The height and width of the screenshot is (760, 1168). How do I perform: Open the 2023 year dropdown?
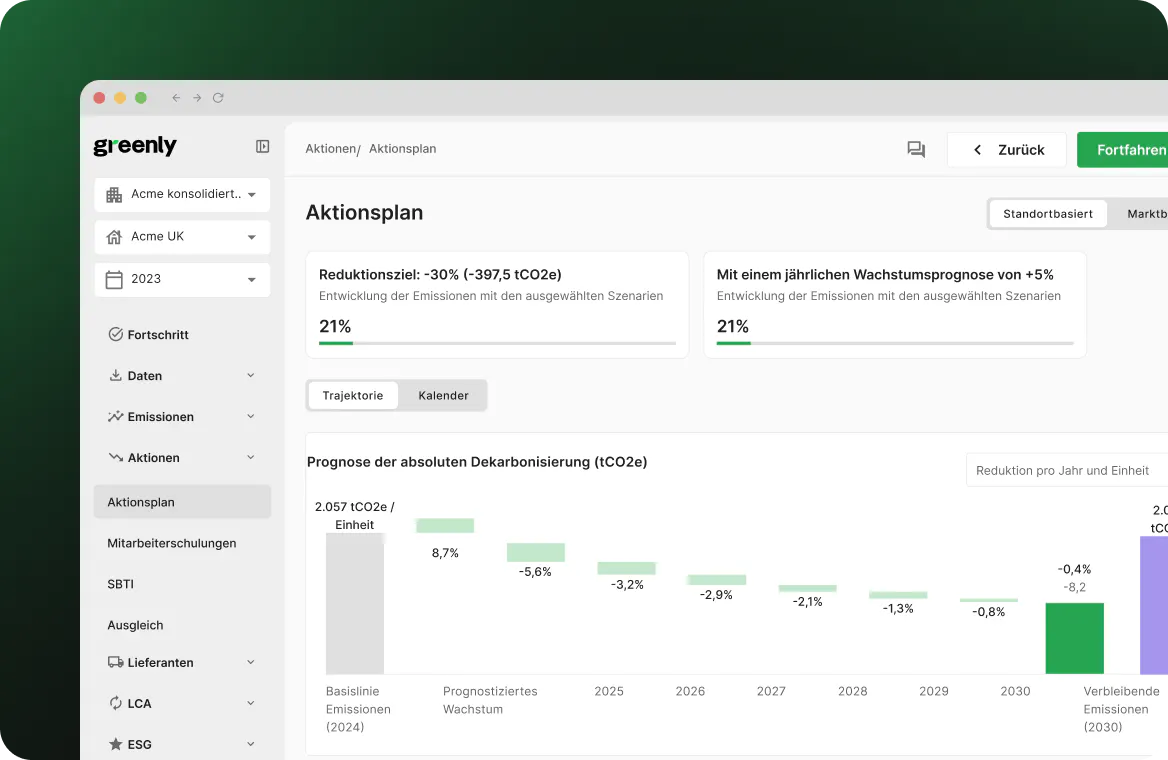click(182, 279)
